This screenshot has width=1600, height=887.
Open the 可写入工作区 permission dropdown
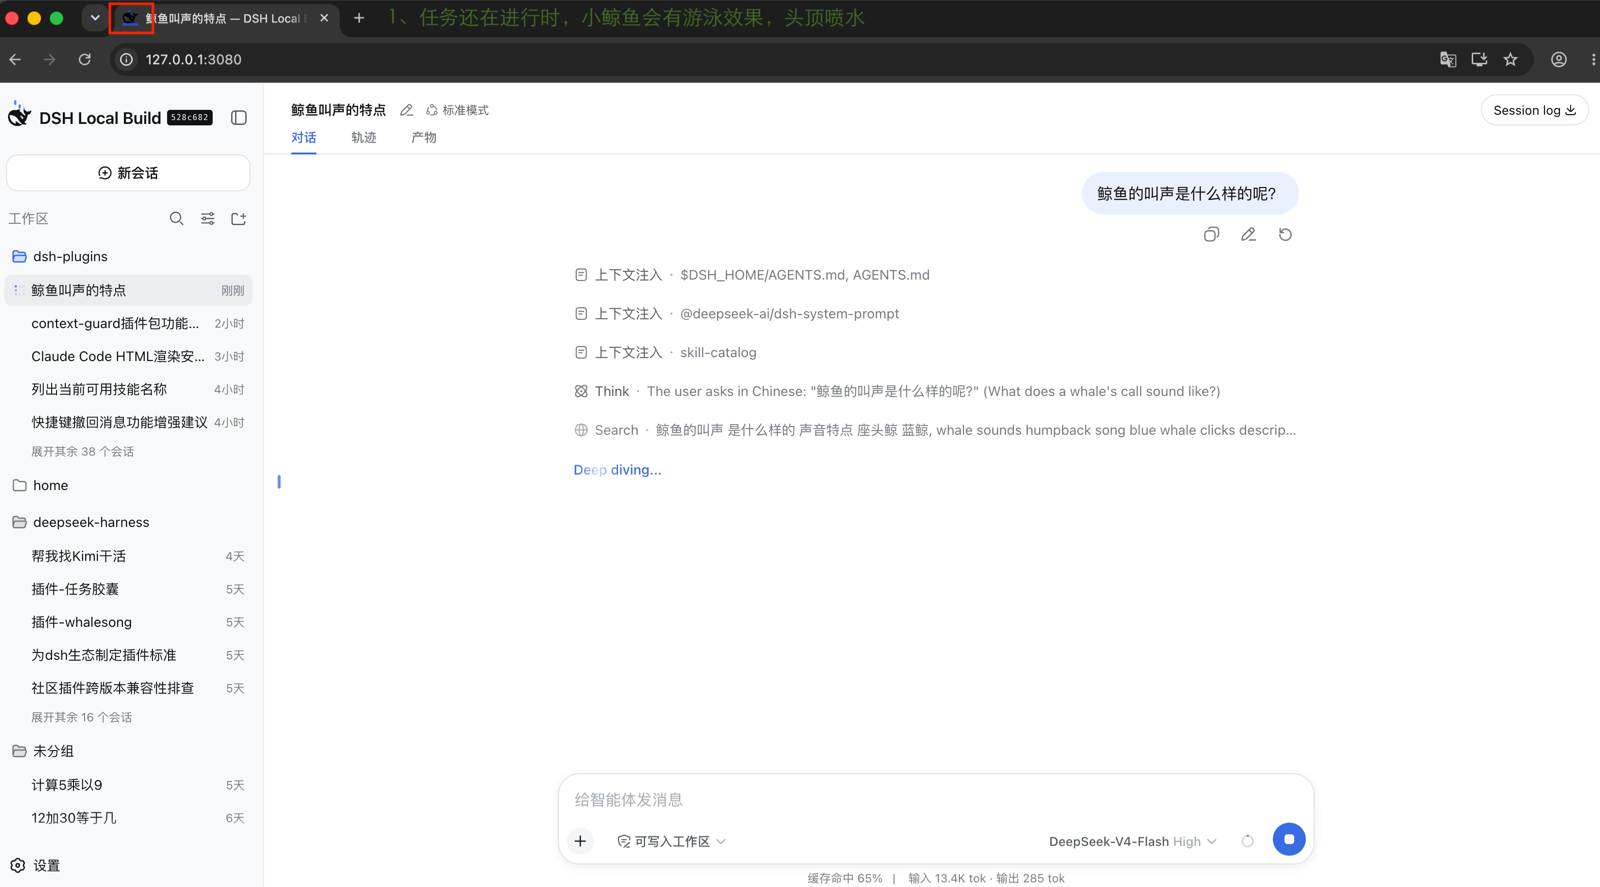pyautogui.click(x=671, y=842)
